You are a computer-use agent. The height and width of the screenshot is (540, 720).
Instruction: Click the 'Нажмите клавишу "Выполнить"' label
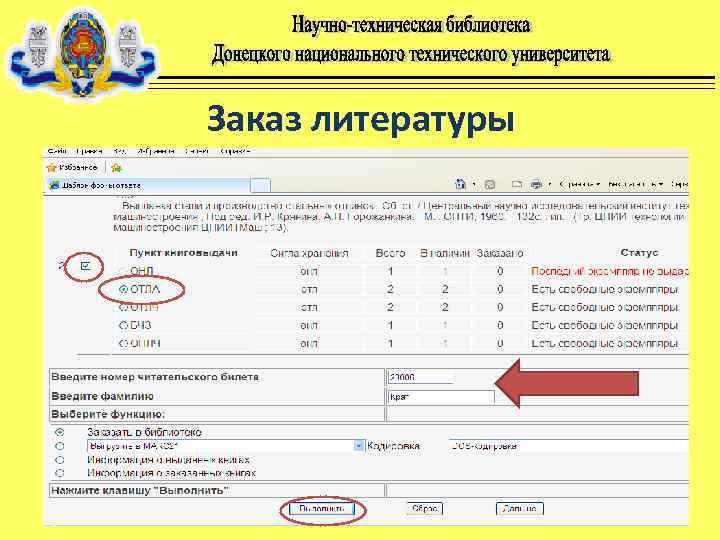click(x=140, y=490)
